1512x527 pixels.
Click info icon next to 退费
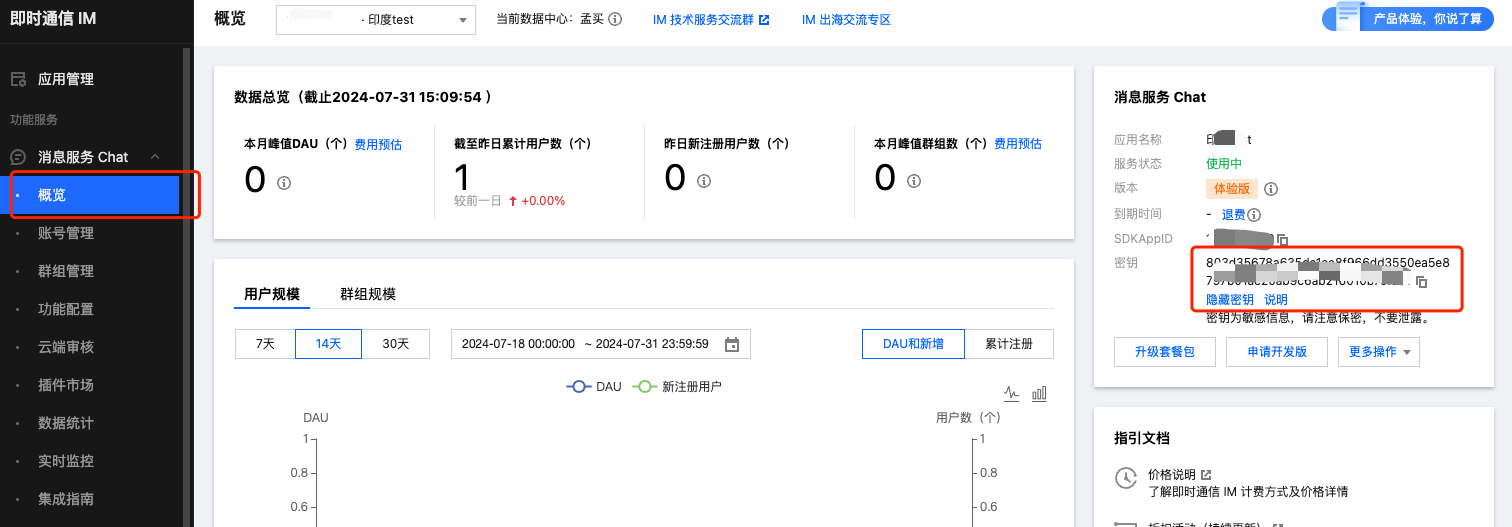pyautogui.click(x=1254, y=215)
